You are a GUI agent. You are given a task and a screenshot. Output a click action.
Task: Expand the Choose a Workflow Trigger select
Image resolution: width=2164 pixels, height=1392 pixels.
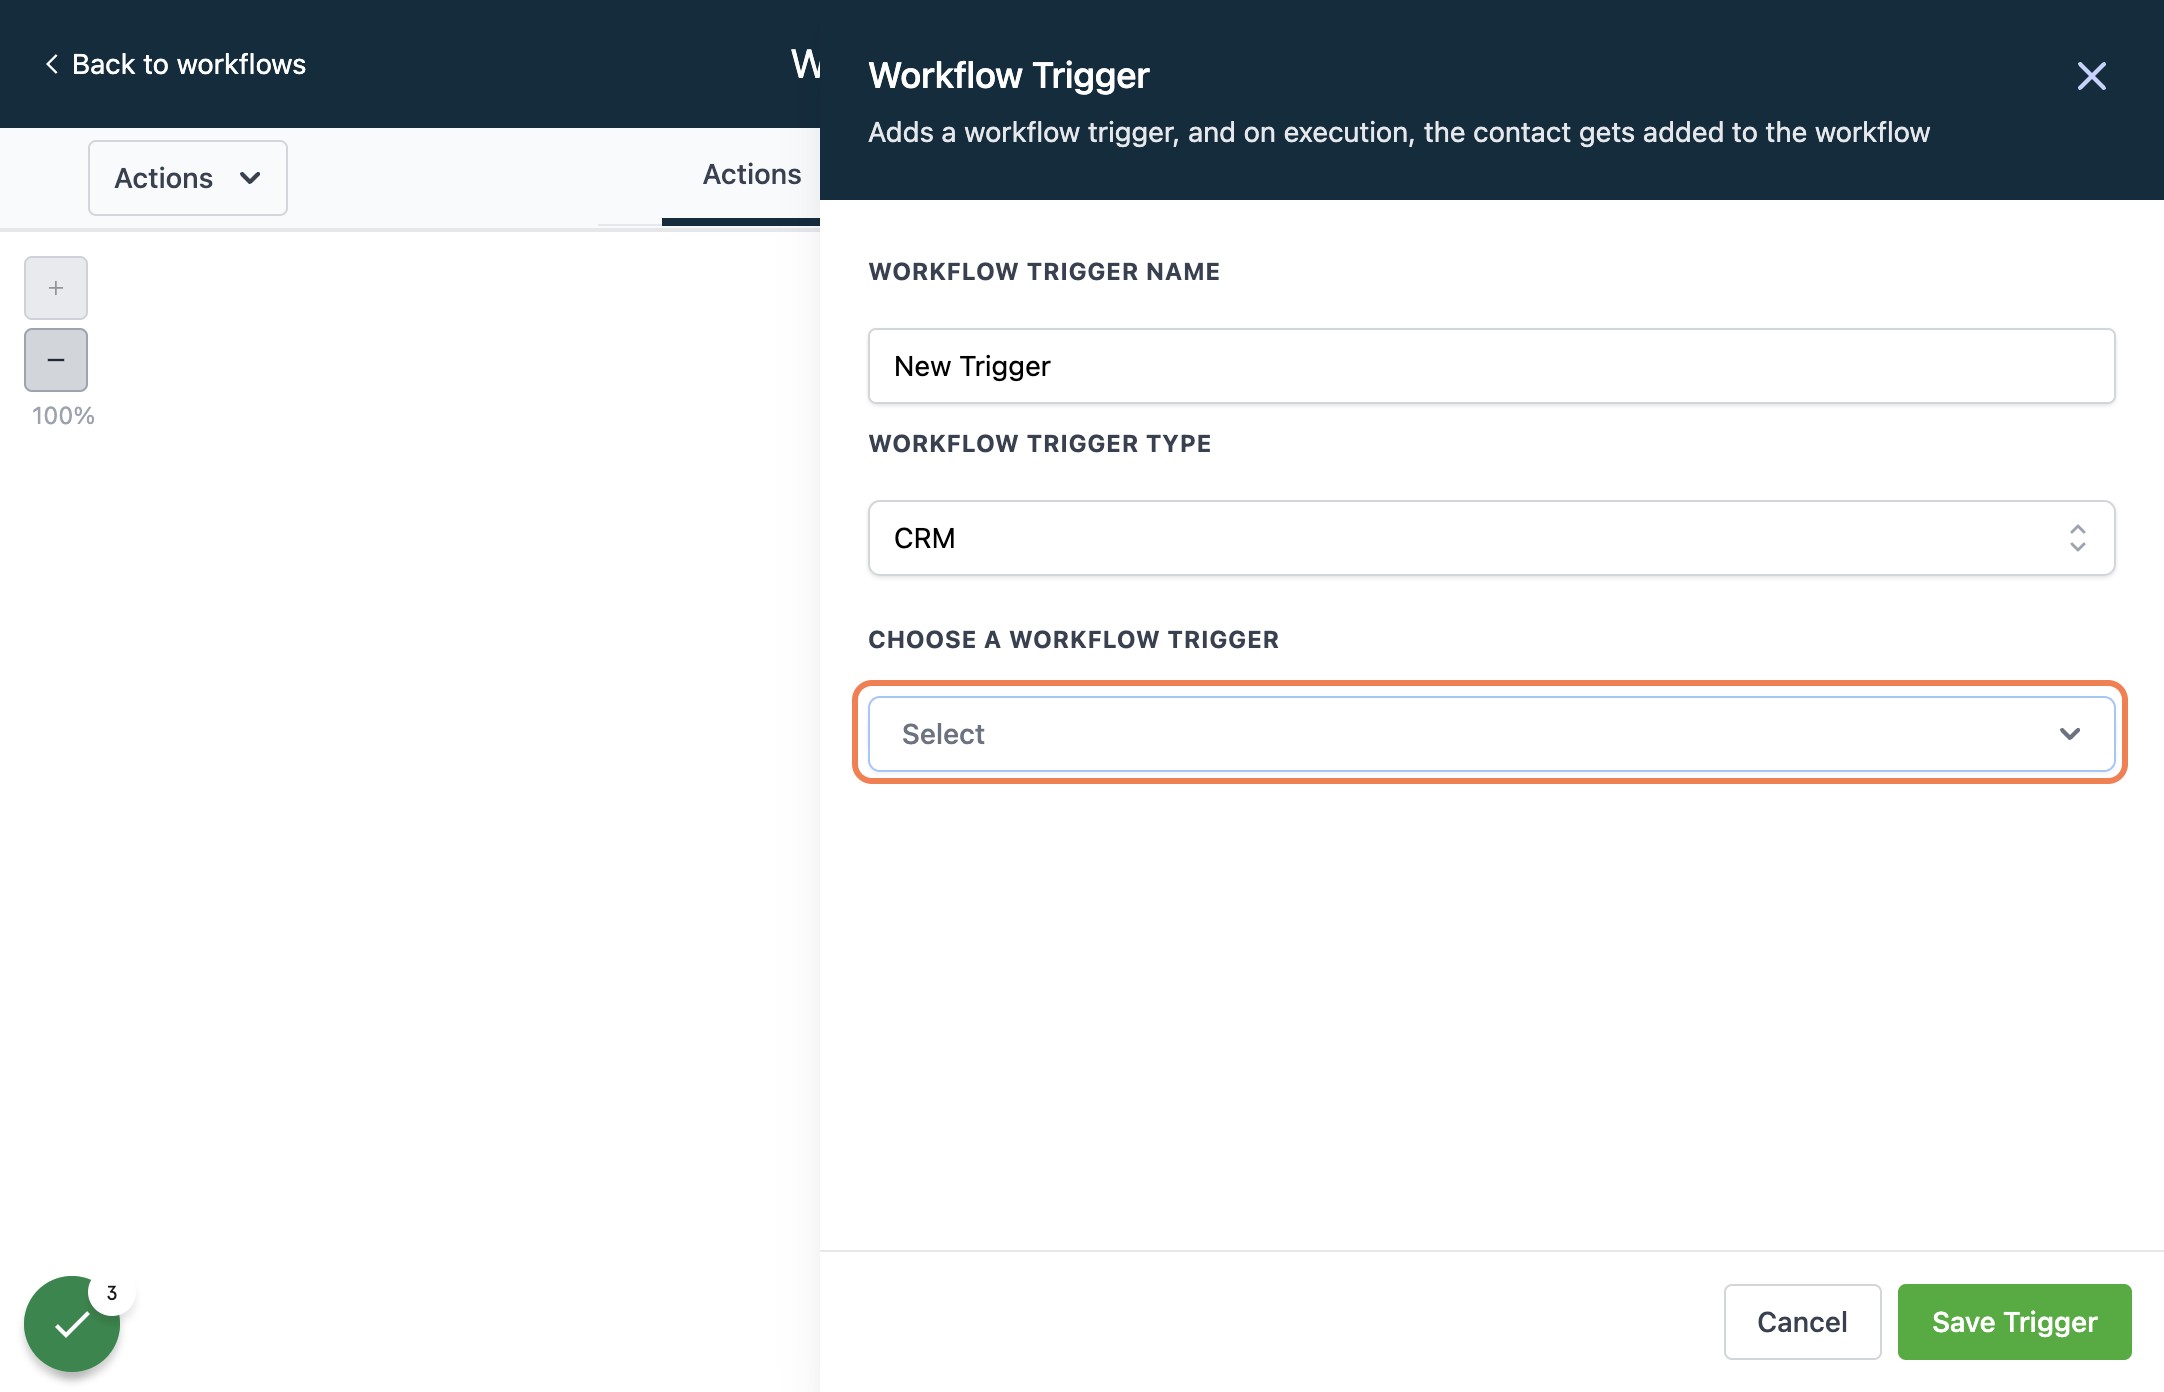(x=1491, y=734)
